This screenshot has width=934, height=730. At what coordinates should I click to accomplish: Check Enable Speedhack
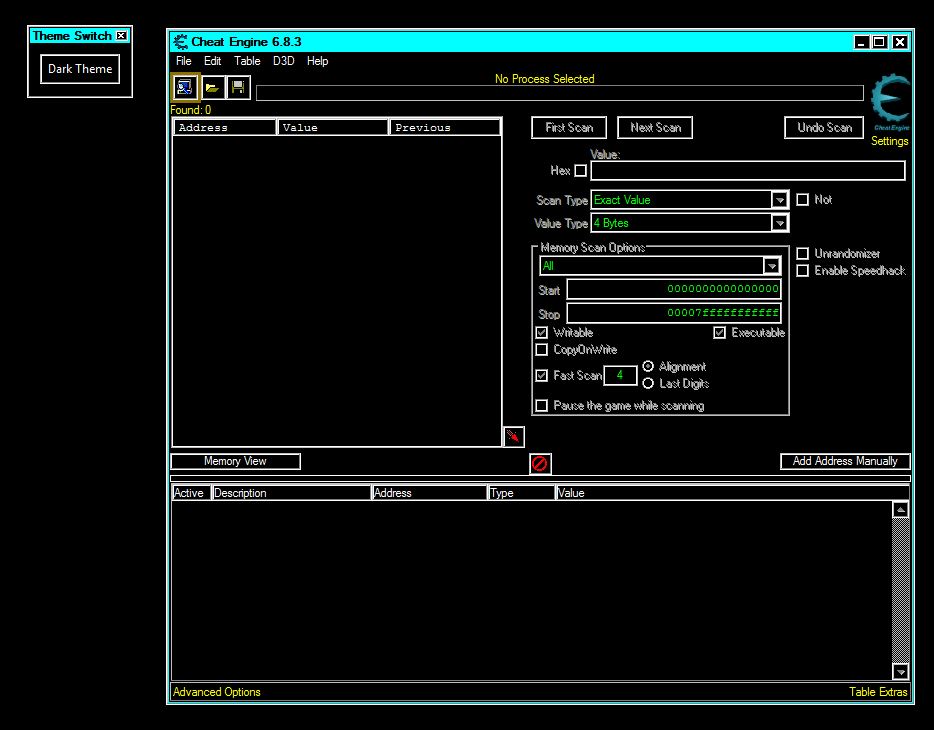coord(802,271)
